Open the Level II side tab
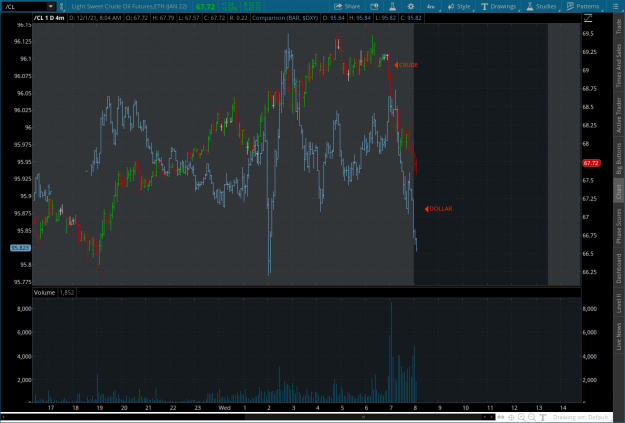Image resolution: width=625 pixels, height=423 pixels. tap(619, 303)
